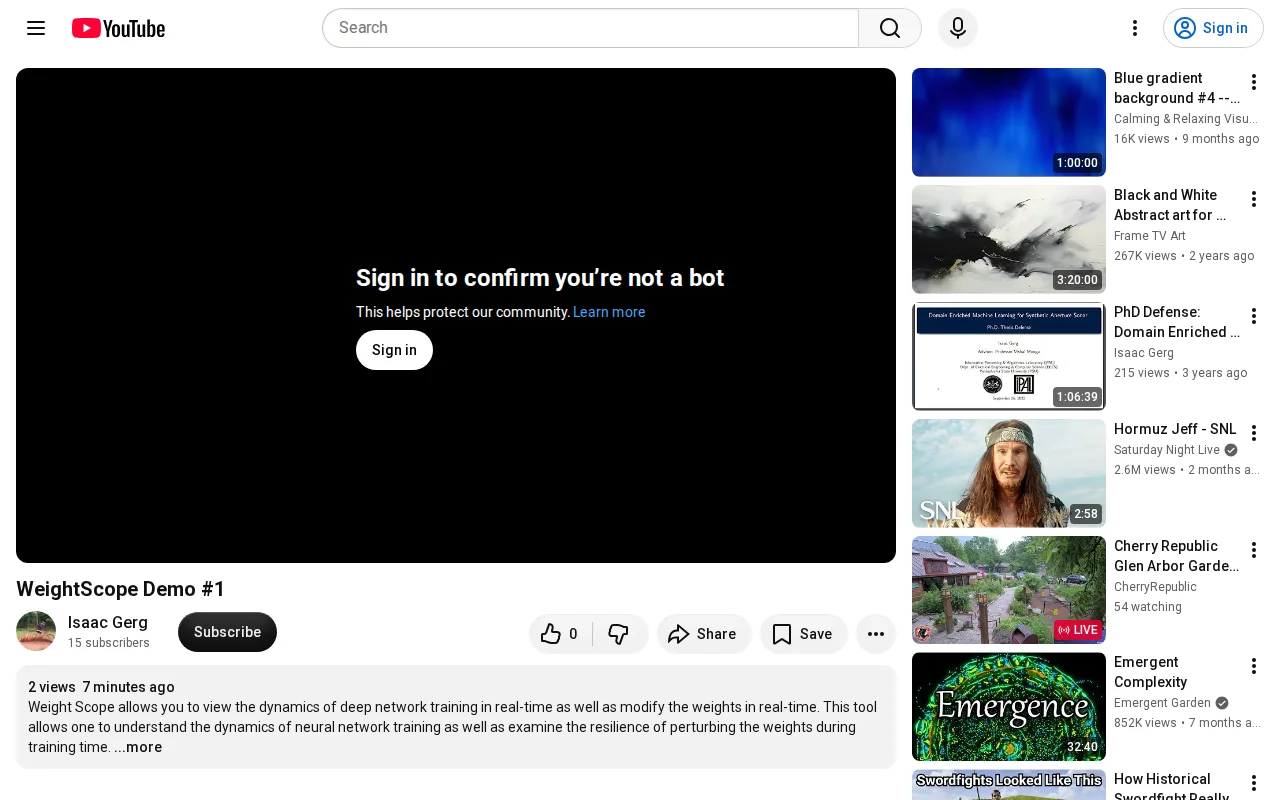Screen dimensions: 1280x800
Task: Open Emergent Complexity video thumbnail
Action: point(1009,707)
